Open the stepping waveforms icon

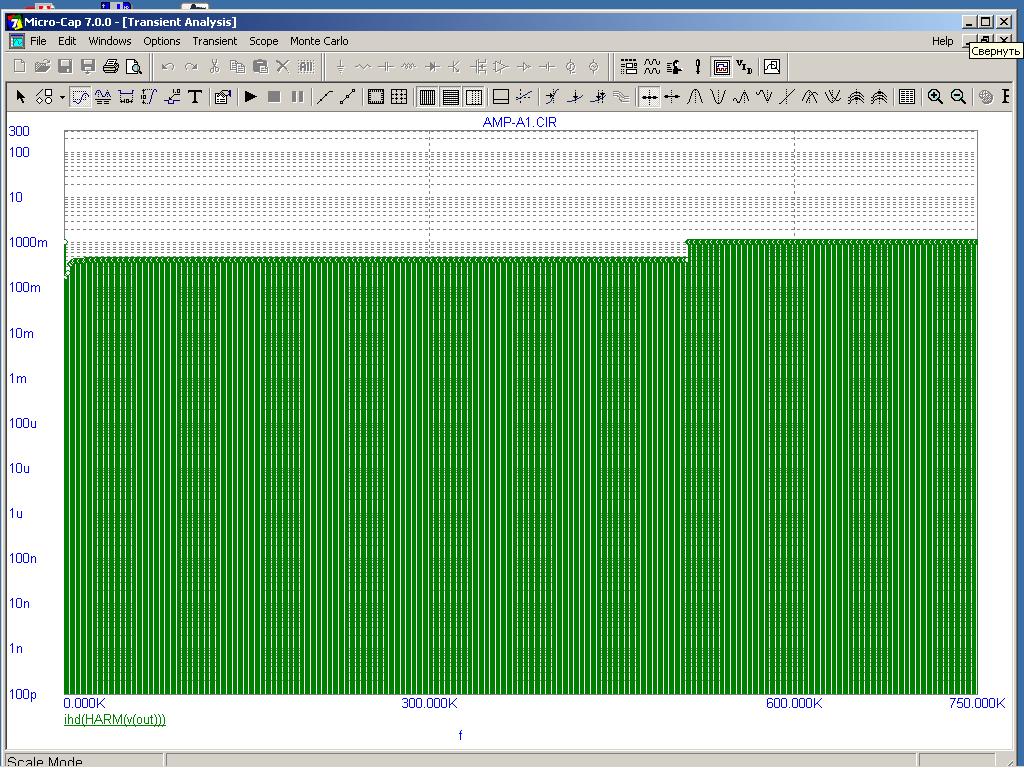[652, 66]
